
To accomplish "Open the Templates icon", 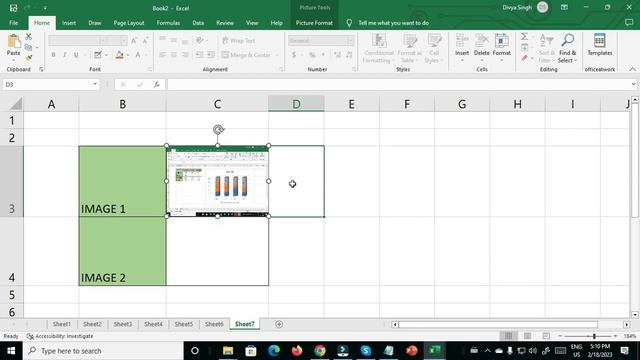I will 600,41.
